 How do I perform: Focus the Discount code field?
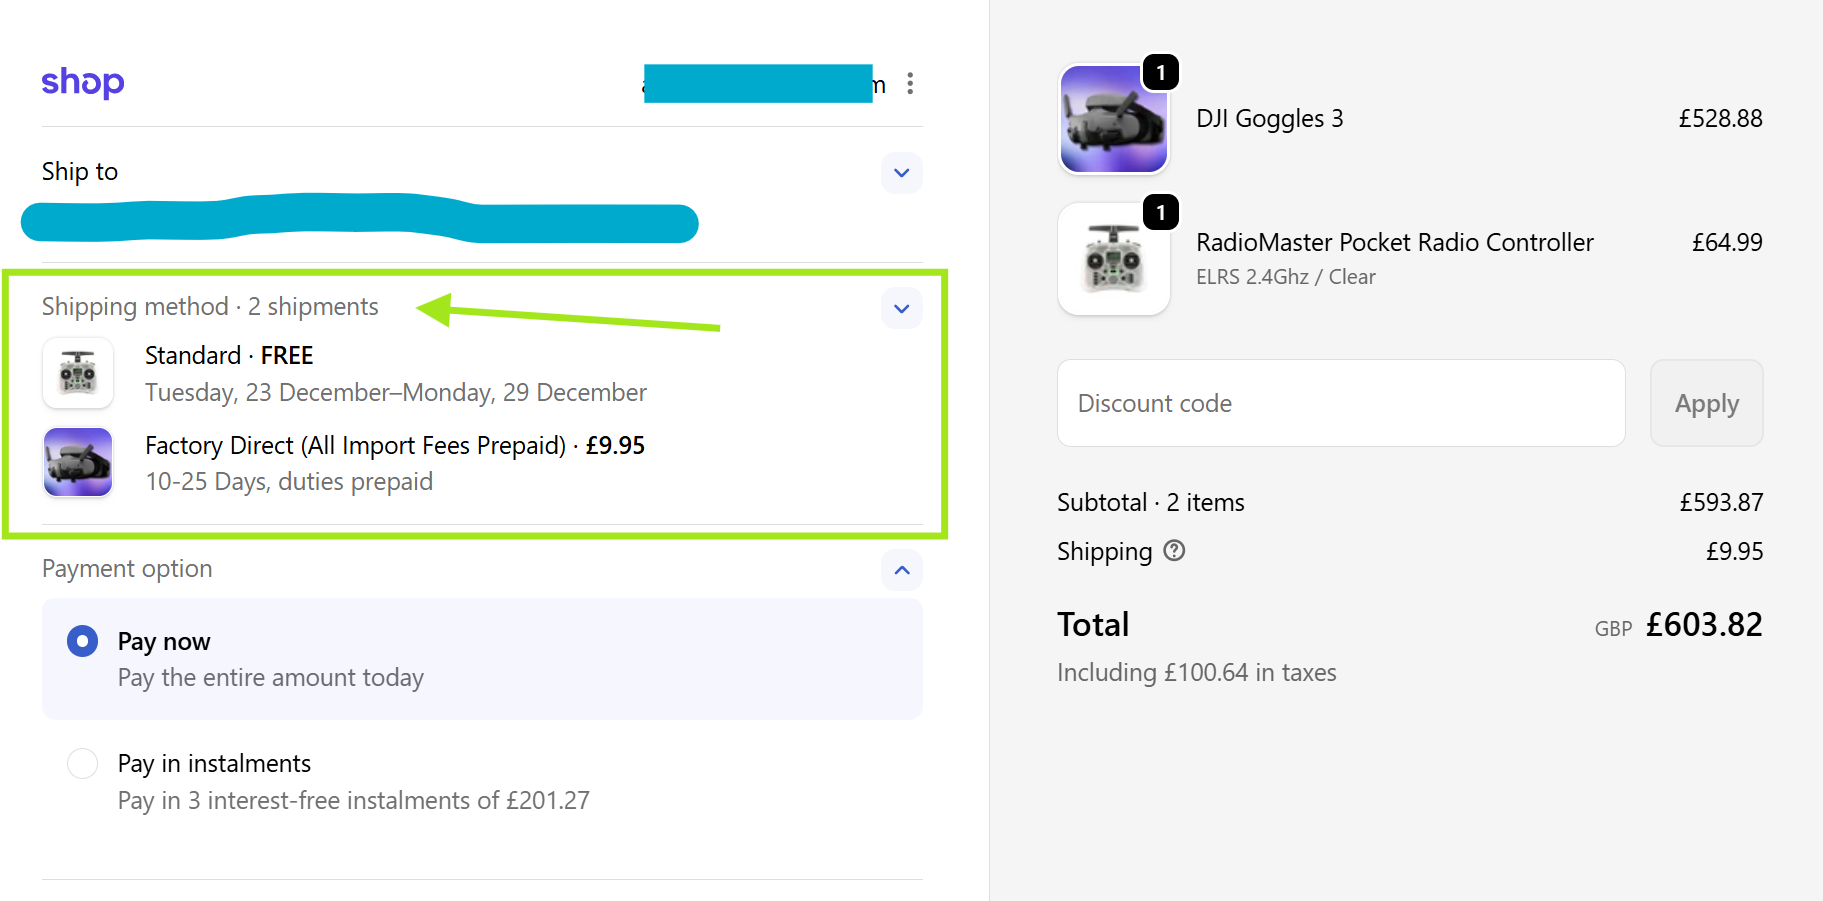coord(1340,403)
